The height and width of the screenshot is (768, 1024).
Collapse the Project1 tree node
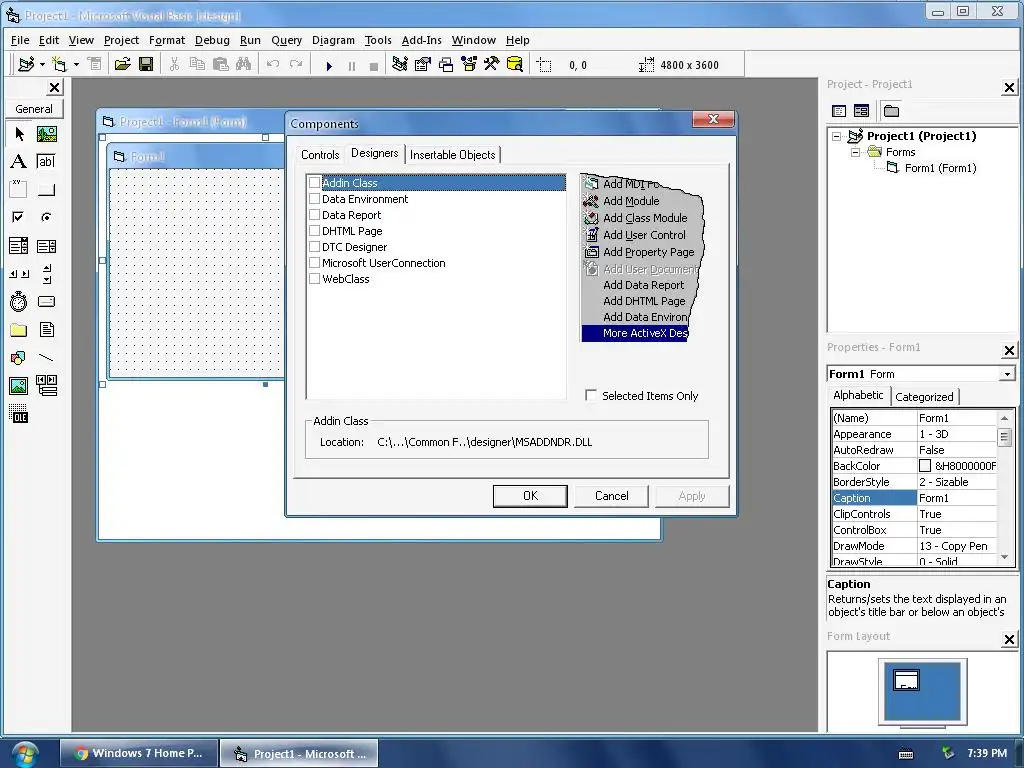pyautogui.click(x=837, y=136)
